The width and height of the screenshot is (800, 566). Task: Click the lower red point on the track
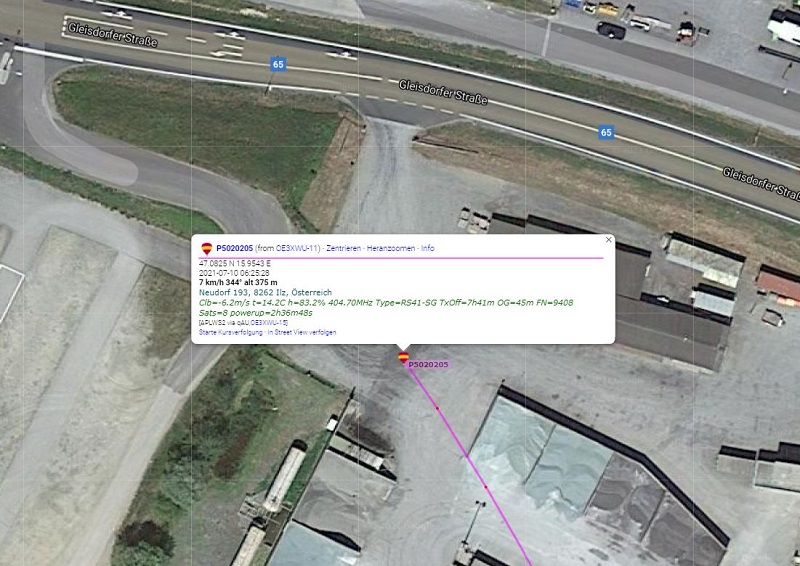[486, 487]
